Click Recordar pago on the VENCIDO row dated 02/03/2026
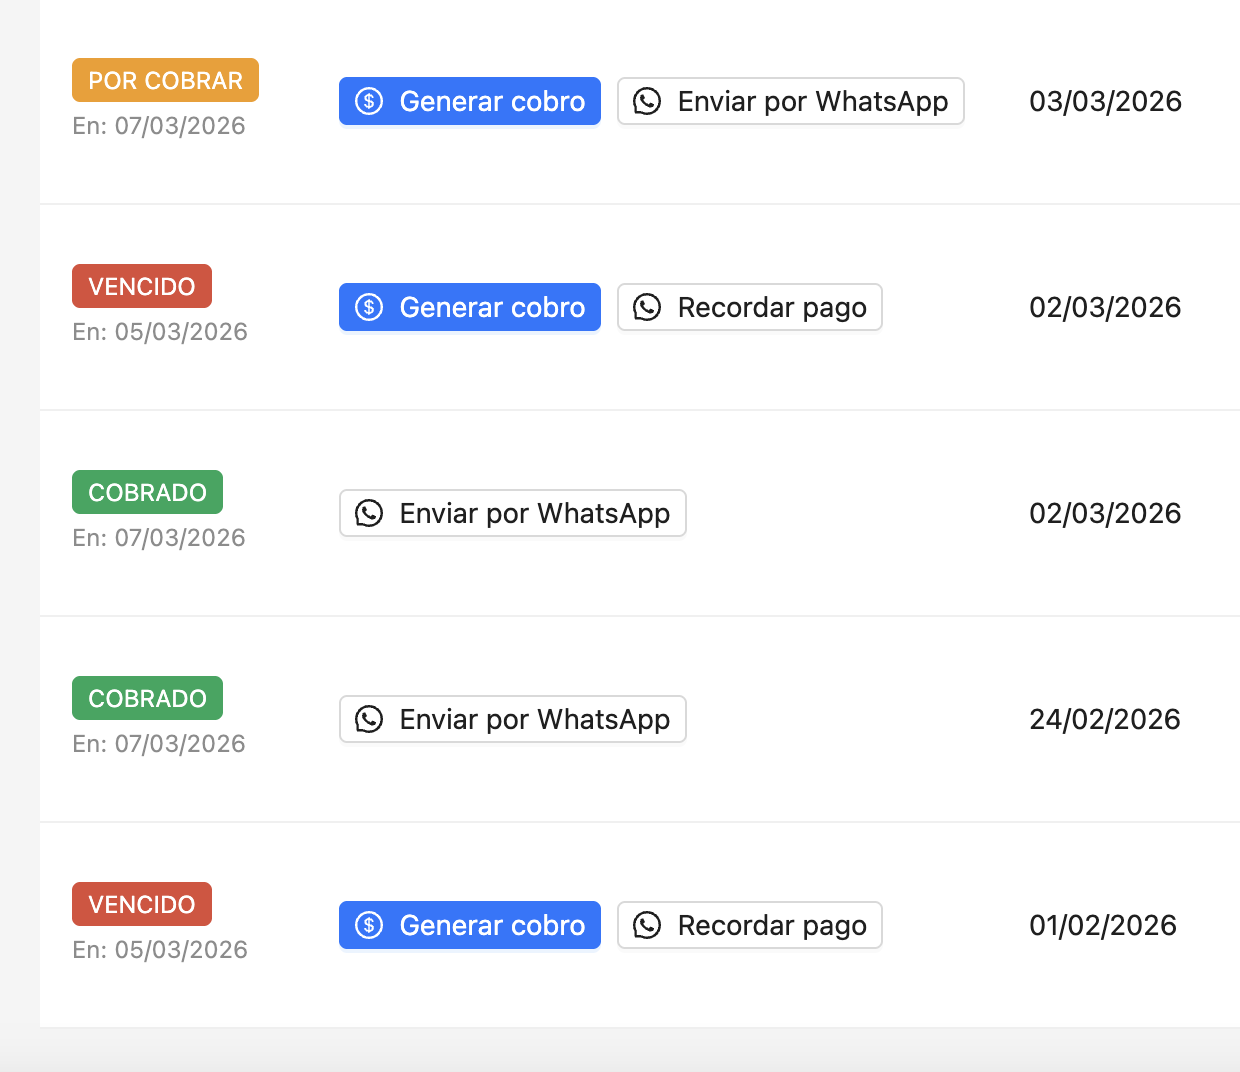Viewport: 1240px width, 1072px height. [x=750, y=307]
